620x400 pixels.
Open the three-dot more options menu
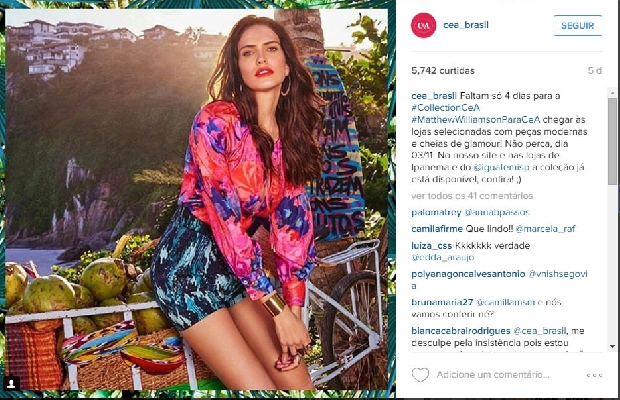[x=594, y=375]
